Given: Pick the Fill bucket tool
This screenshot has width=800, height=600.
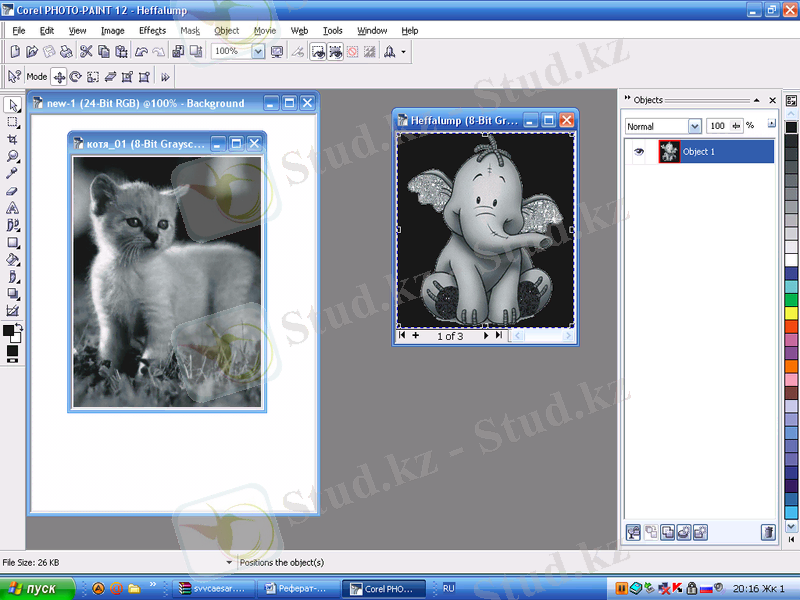Looking at the screenshot, I should [x=13, y=259].
